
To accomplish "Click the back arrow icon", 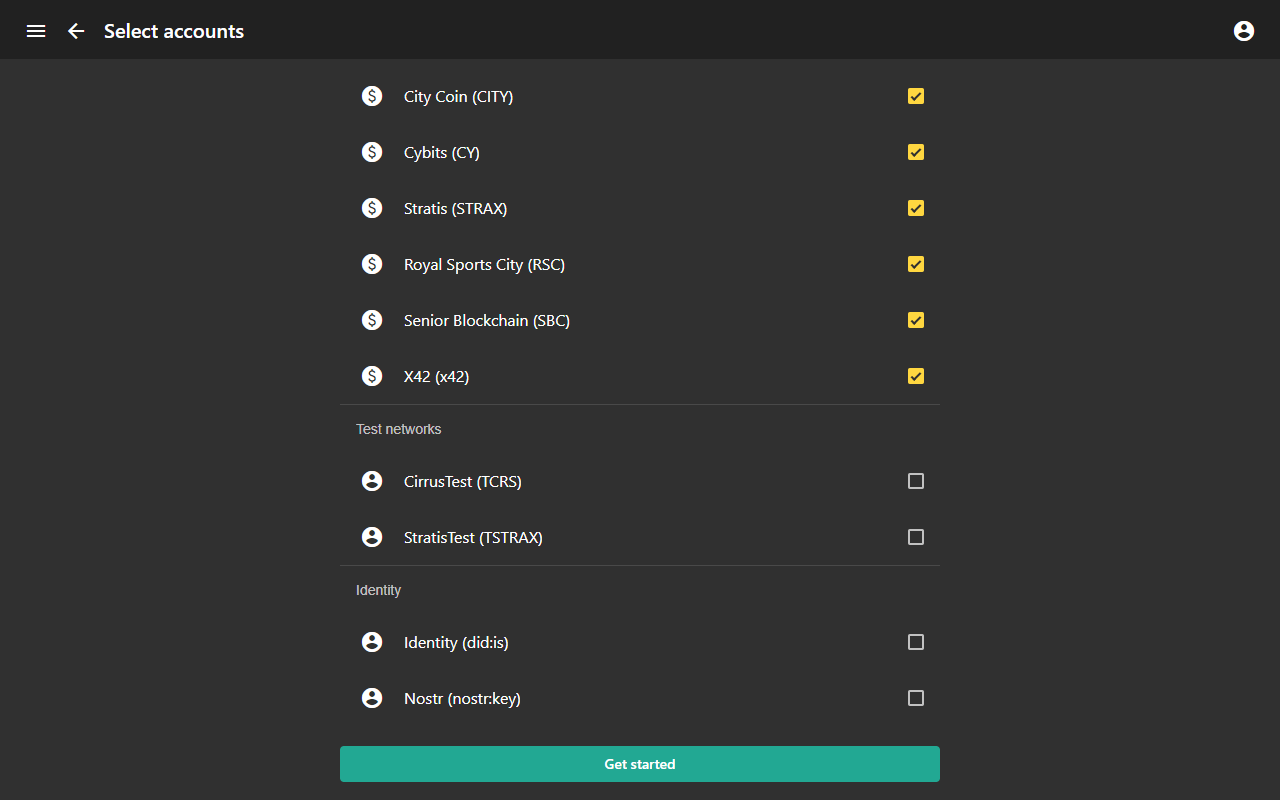I will pos(76,31).
